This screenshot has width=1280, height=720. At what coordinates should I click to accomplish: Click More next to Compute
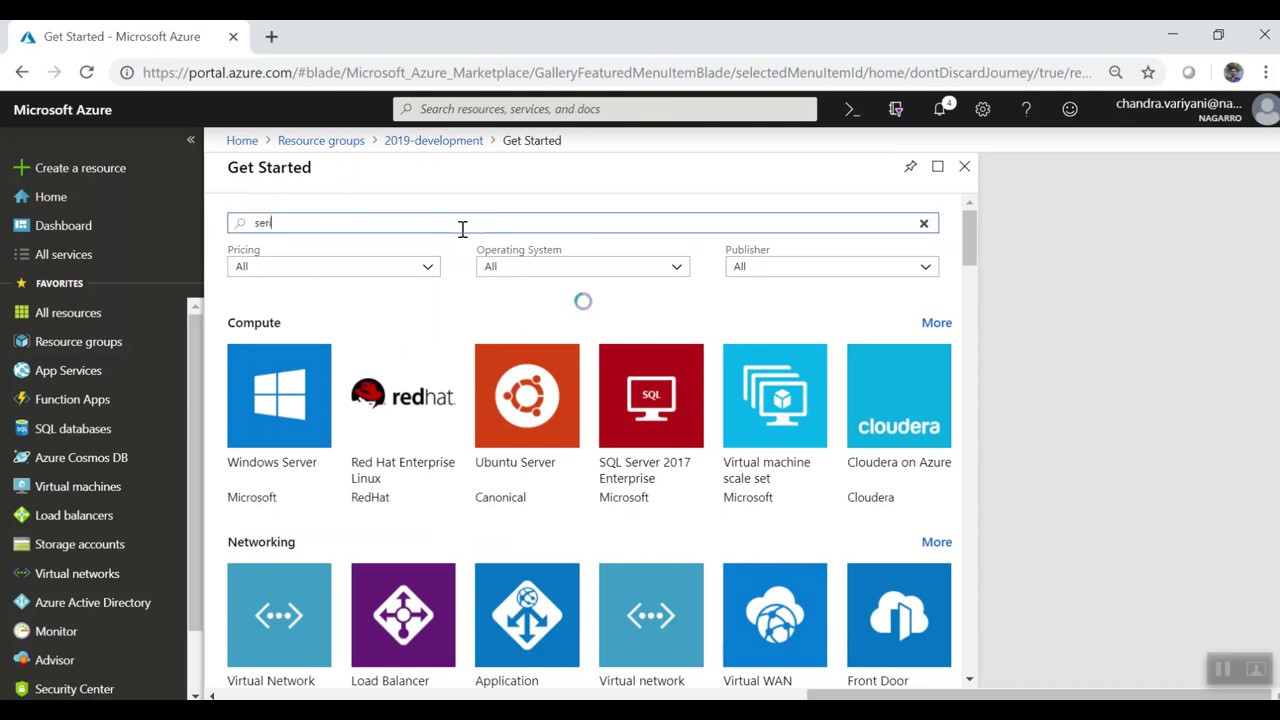coord(937,323)
